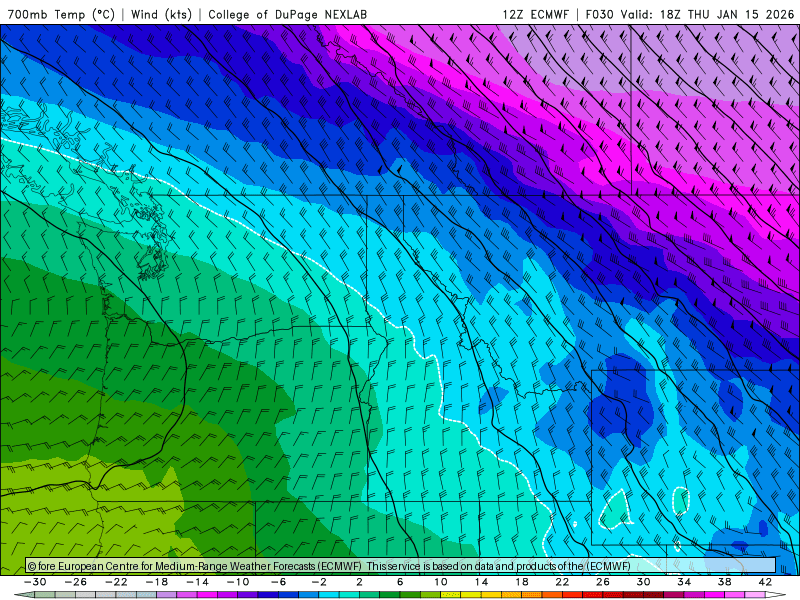
Task: Click the −22 color scale label
Action: (x=116, y=582)
